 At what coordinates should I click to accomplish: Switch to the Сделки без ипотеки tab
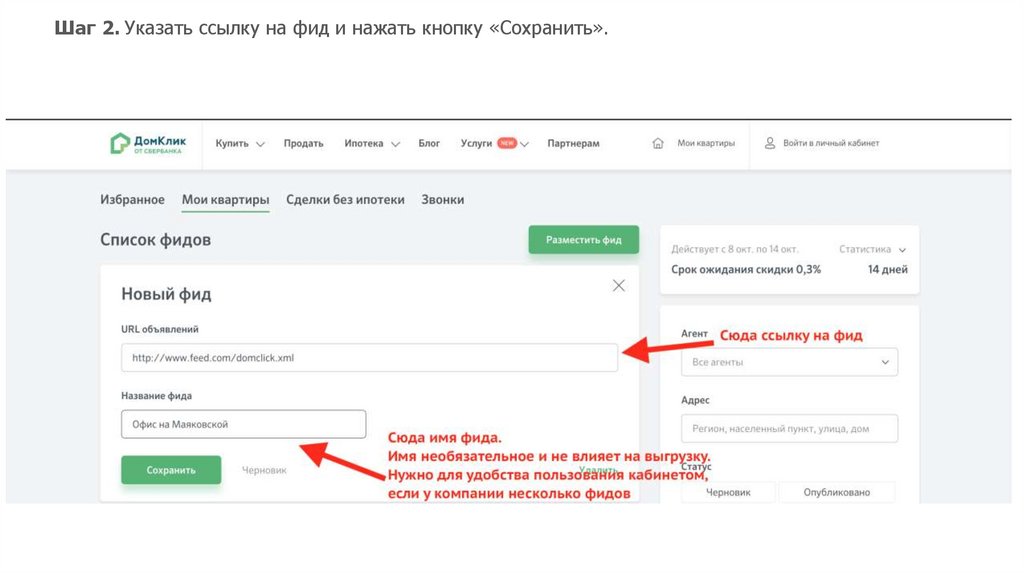345,200
